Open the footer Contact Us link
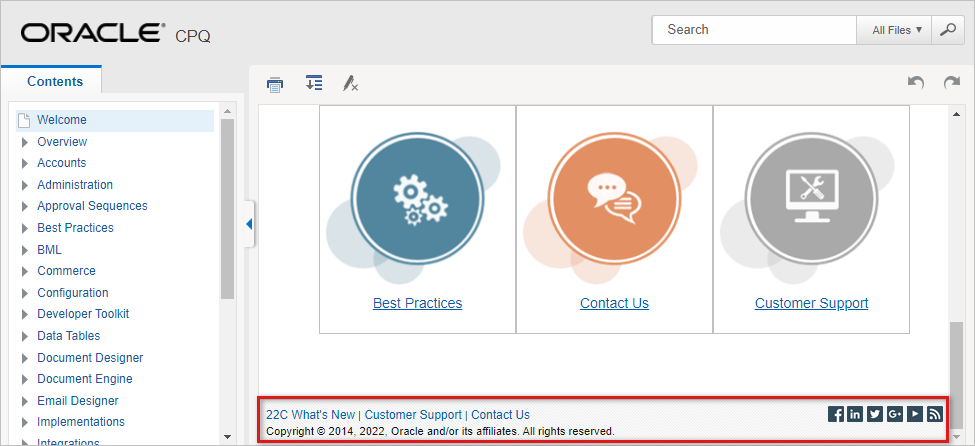The width and height of the screenshot is (975, 446). point(501,415)
